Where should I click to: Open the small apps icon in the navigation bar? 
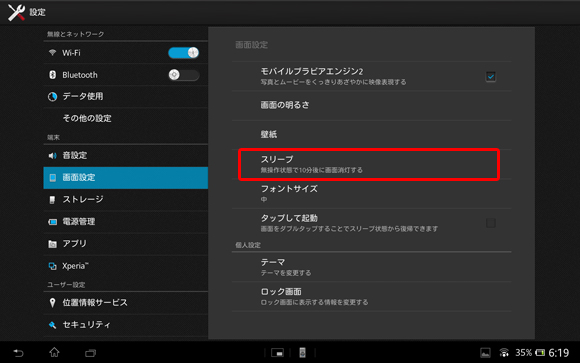(x=277, y=353)
